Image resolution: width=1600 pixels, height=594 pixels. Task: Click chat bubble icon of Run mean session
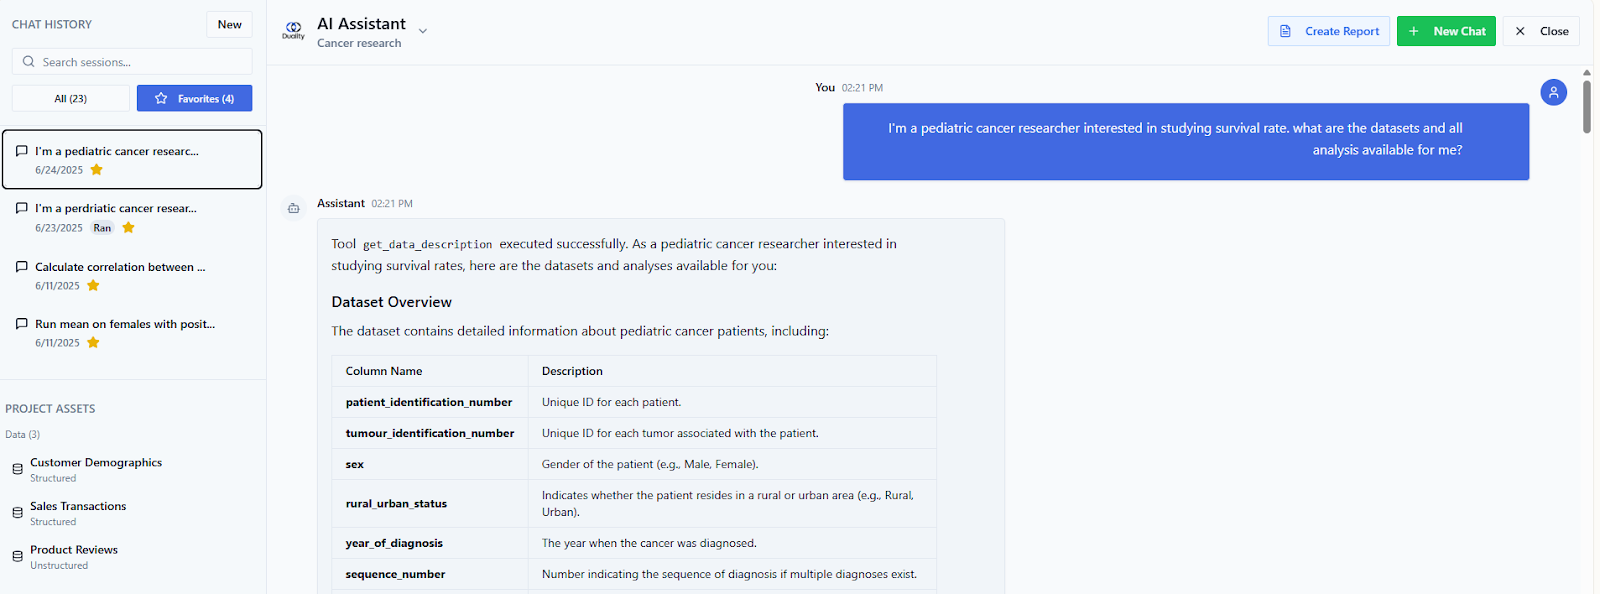21,324
